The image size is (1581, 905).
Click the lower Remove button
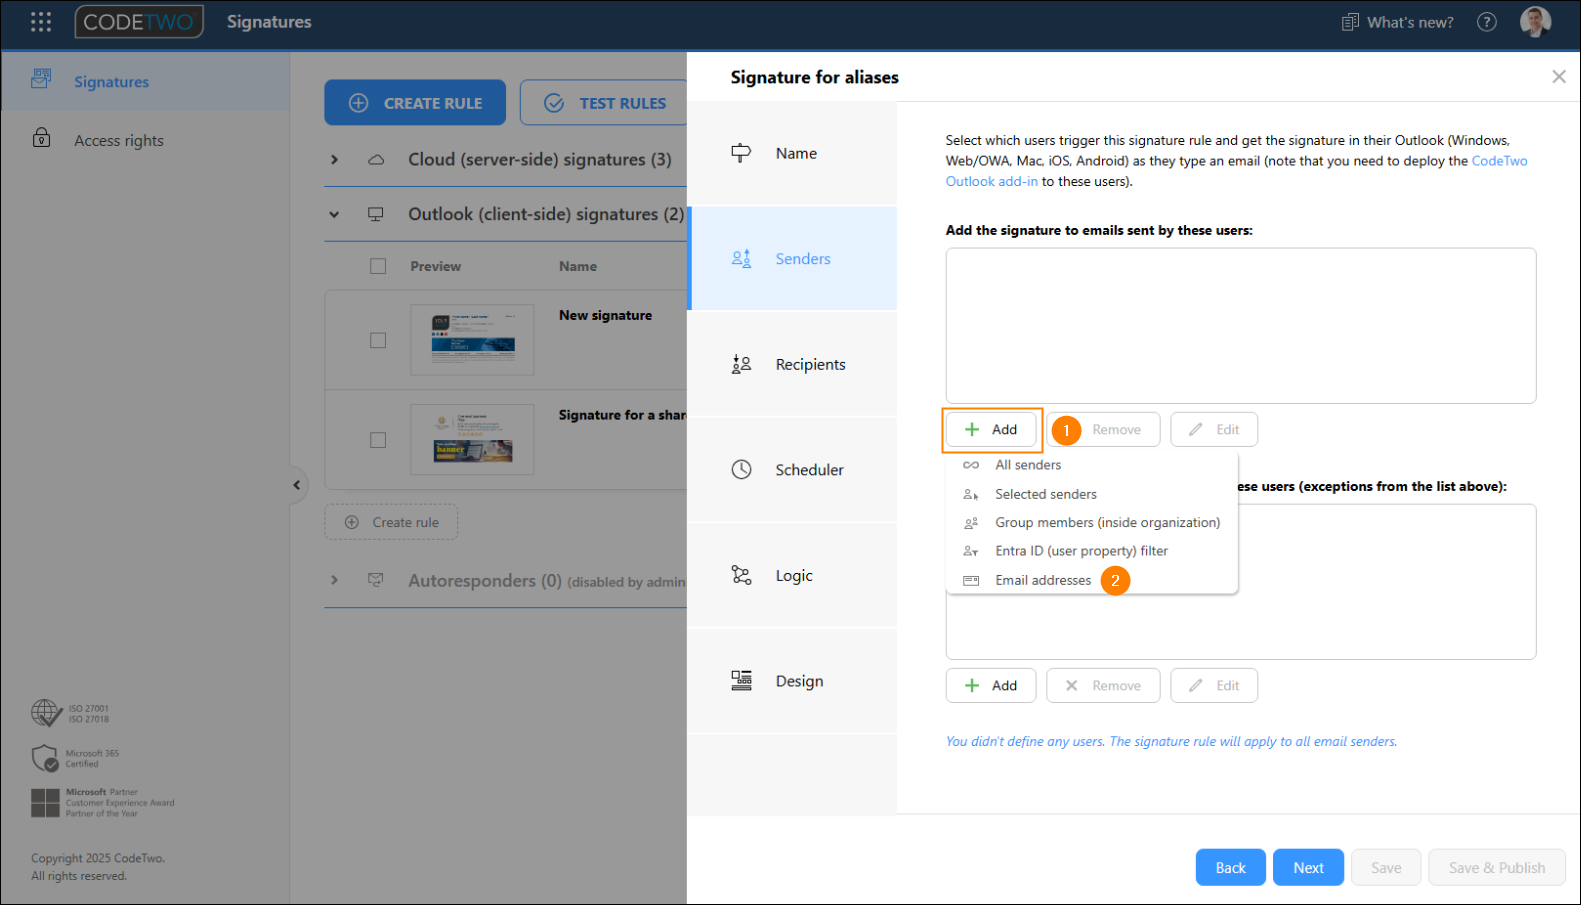pyautogui.click(x=1104, y=686)
